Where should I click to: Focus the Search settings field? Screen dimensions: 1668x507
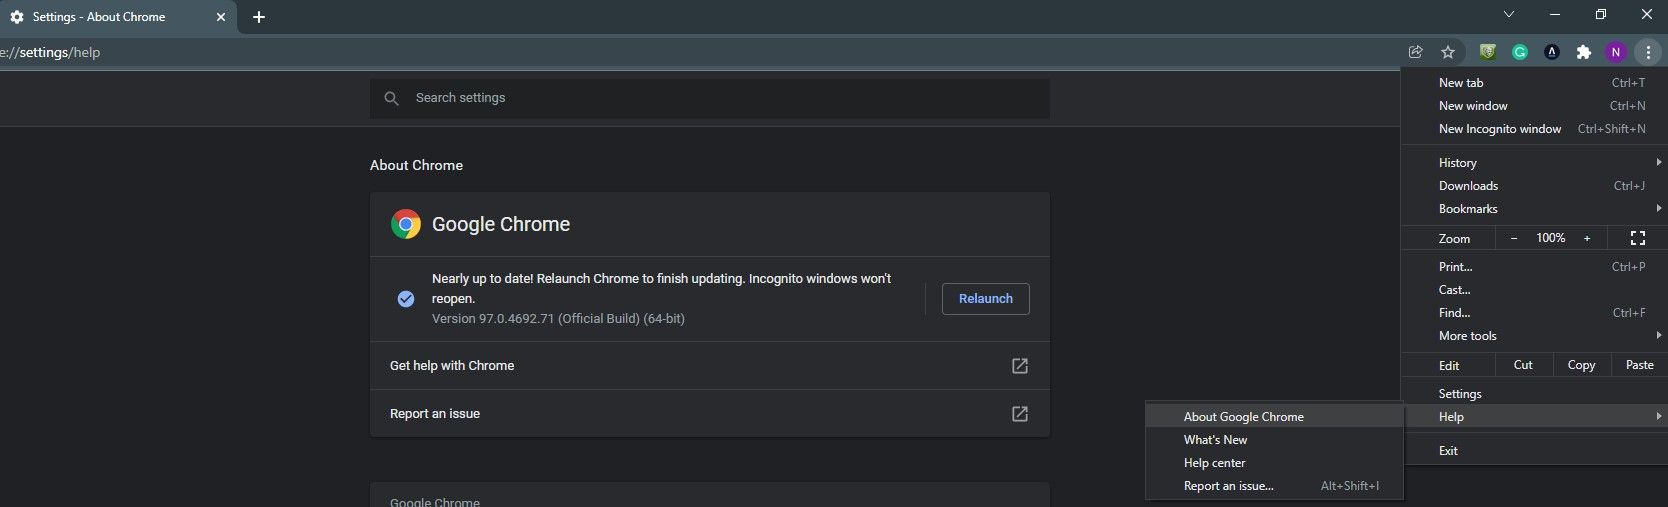pos(710,98)
